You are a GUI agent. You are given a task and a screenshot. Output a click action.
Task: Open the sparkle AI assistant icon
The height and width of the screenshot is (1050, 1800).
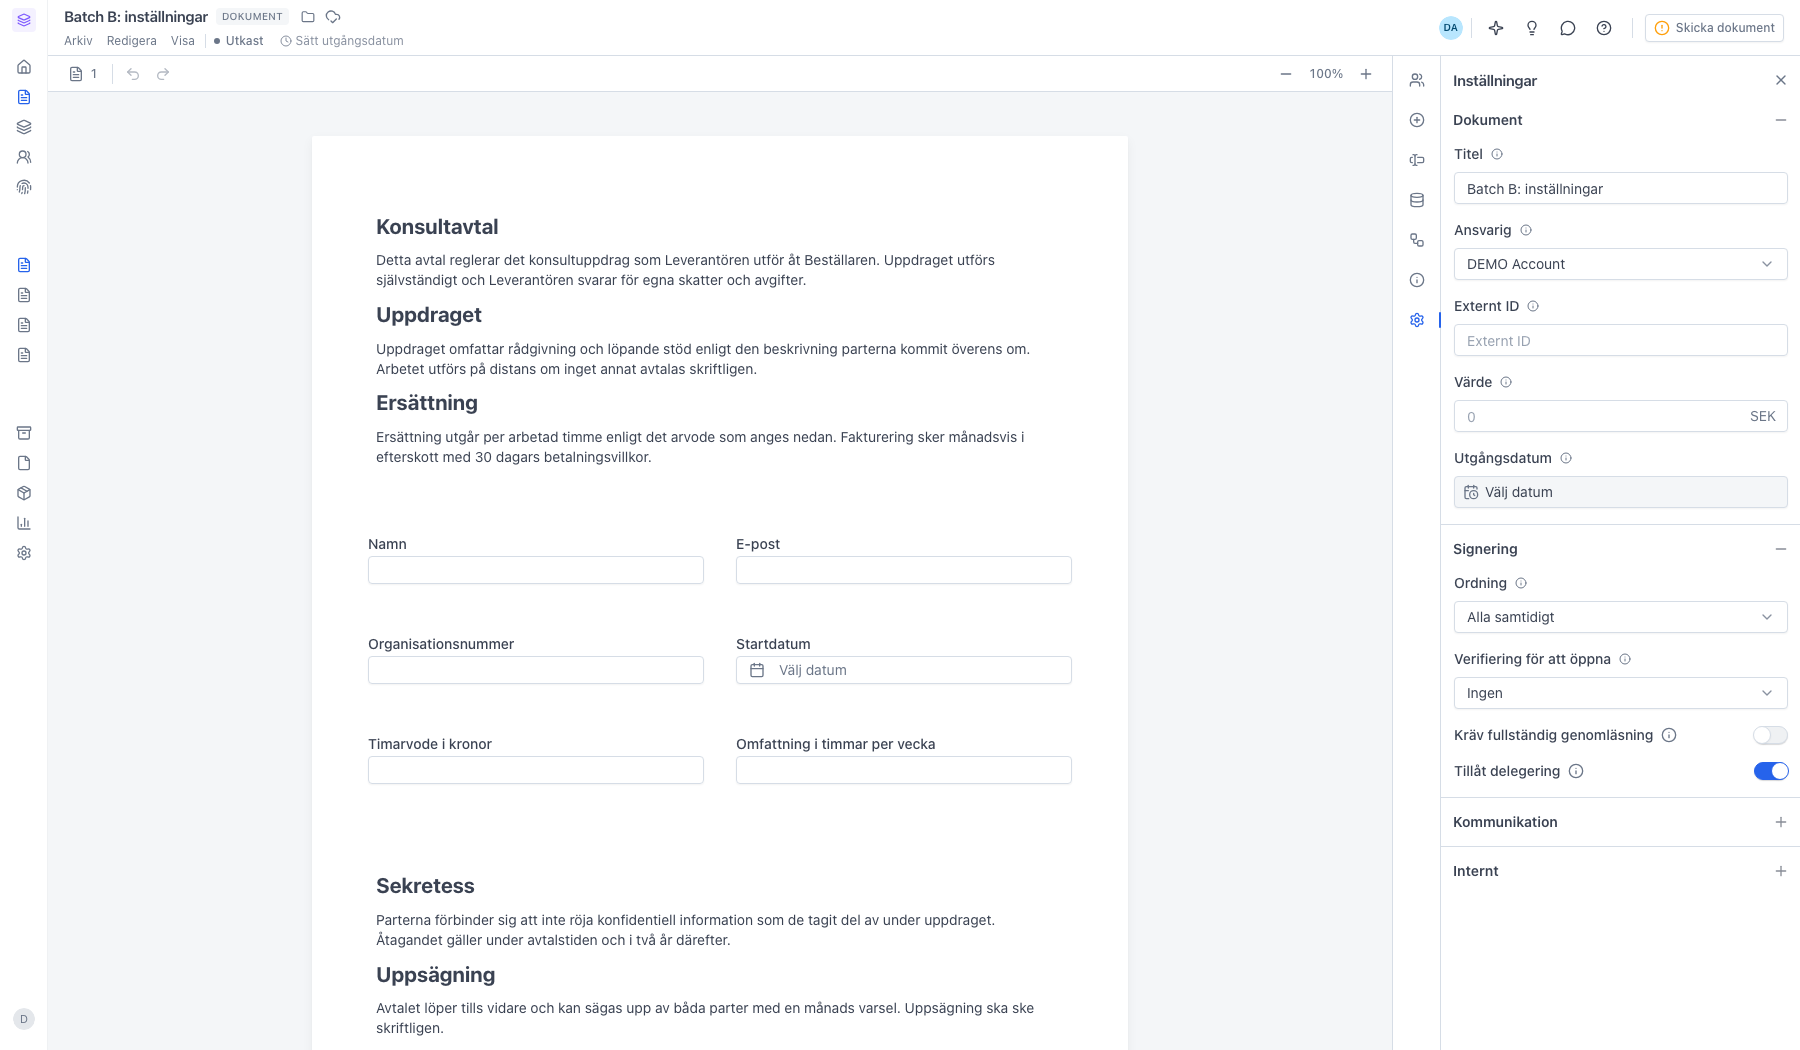1496,28
